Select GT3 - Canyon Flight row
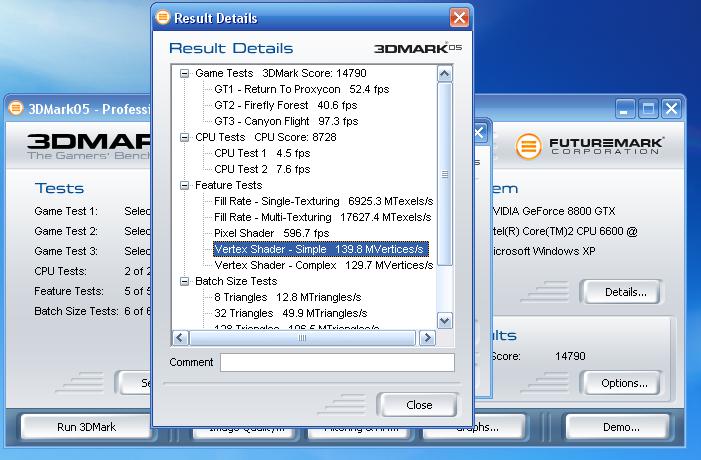Image resolution: width=701 pixels, height=460 pixels. 286,121
